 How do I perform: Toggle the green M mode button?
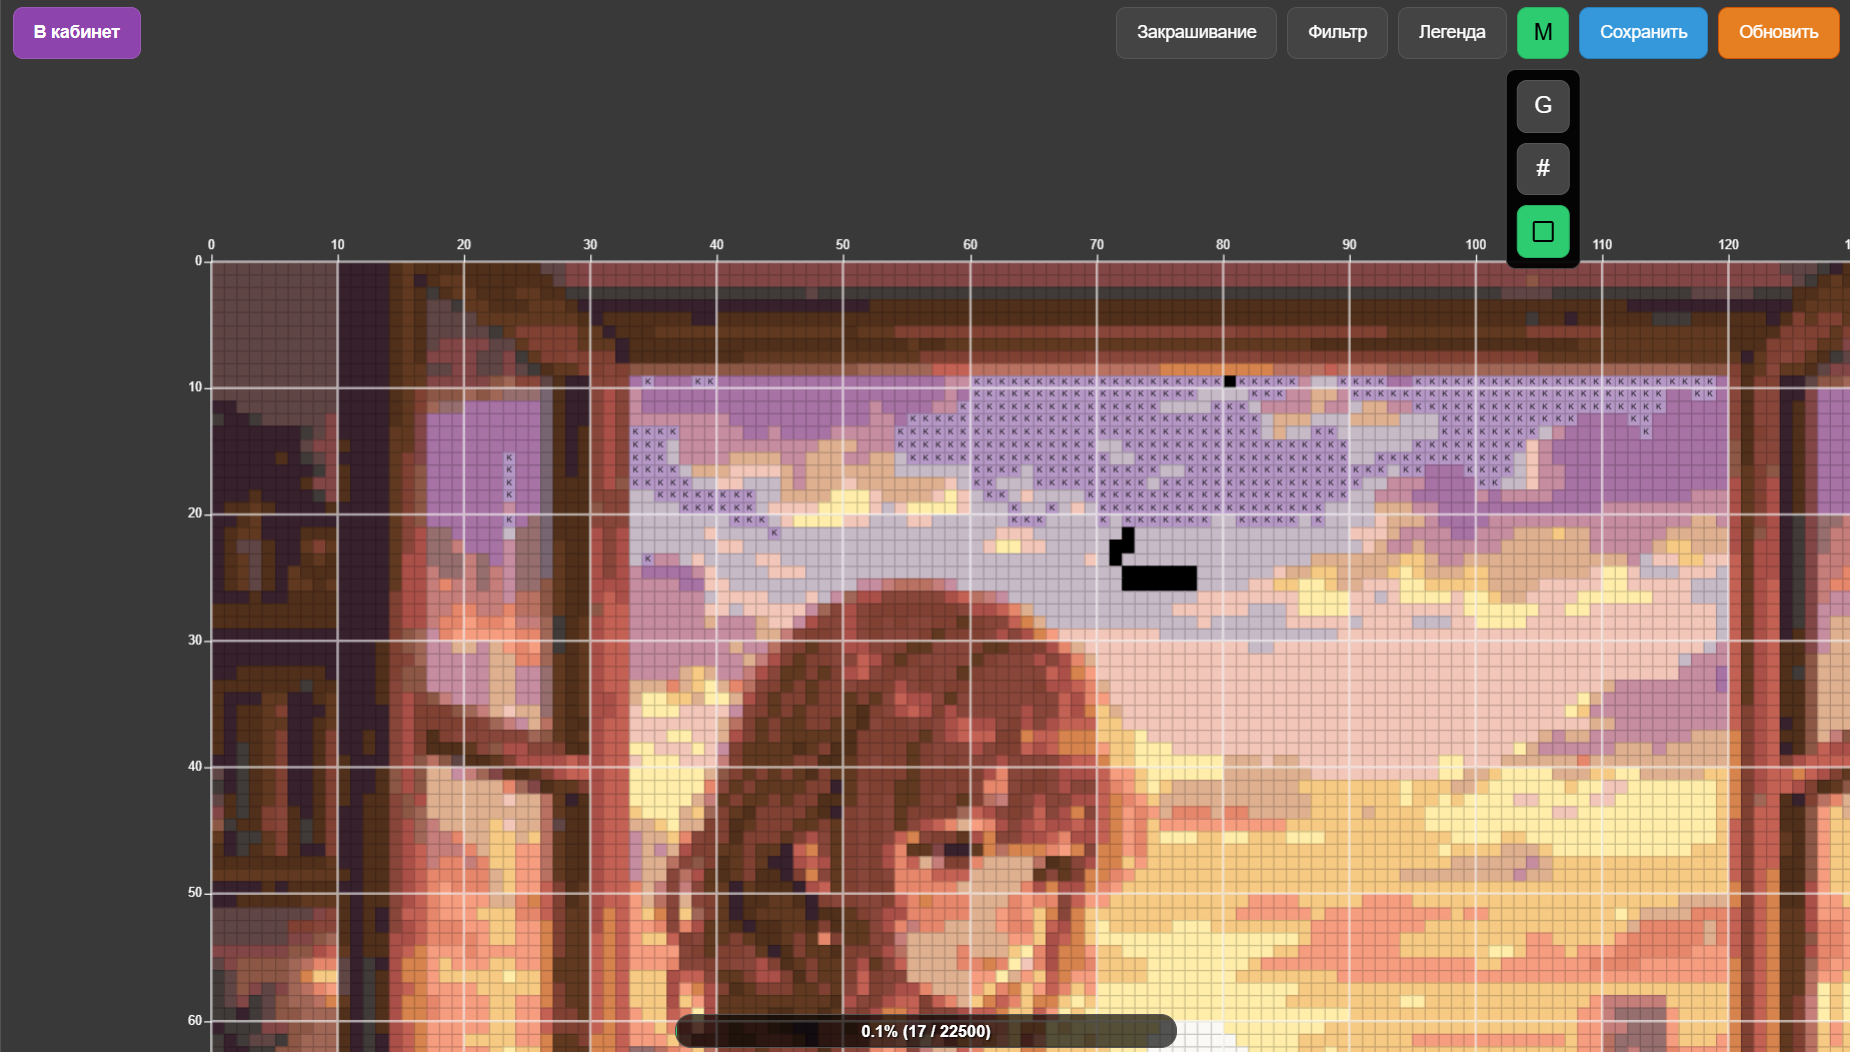(x=1543, y=33)
